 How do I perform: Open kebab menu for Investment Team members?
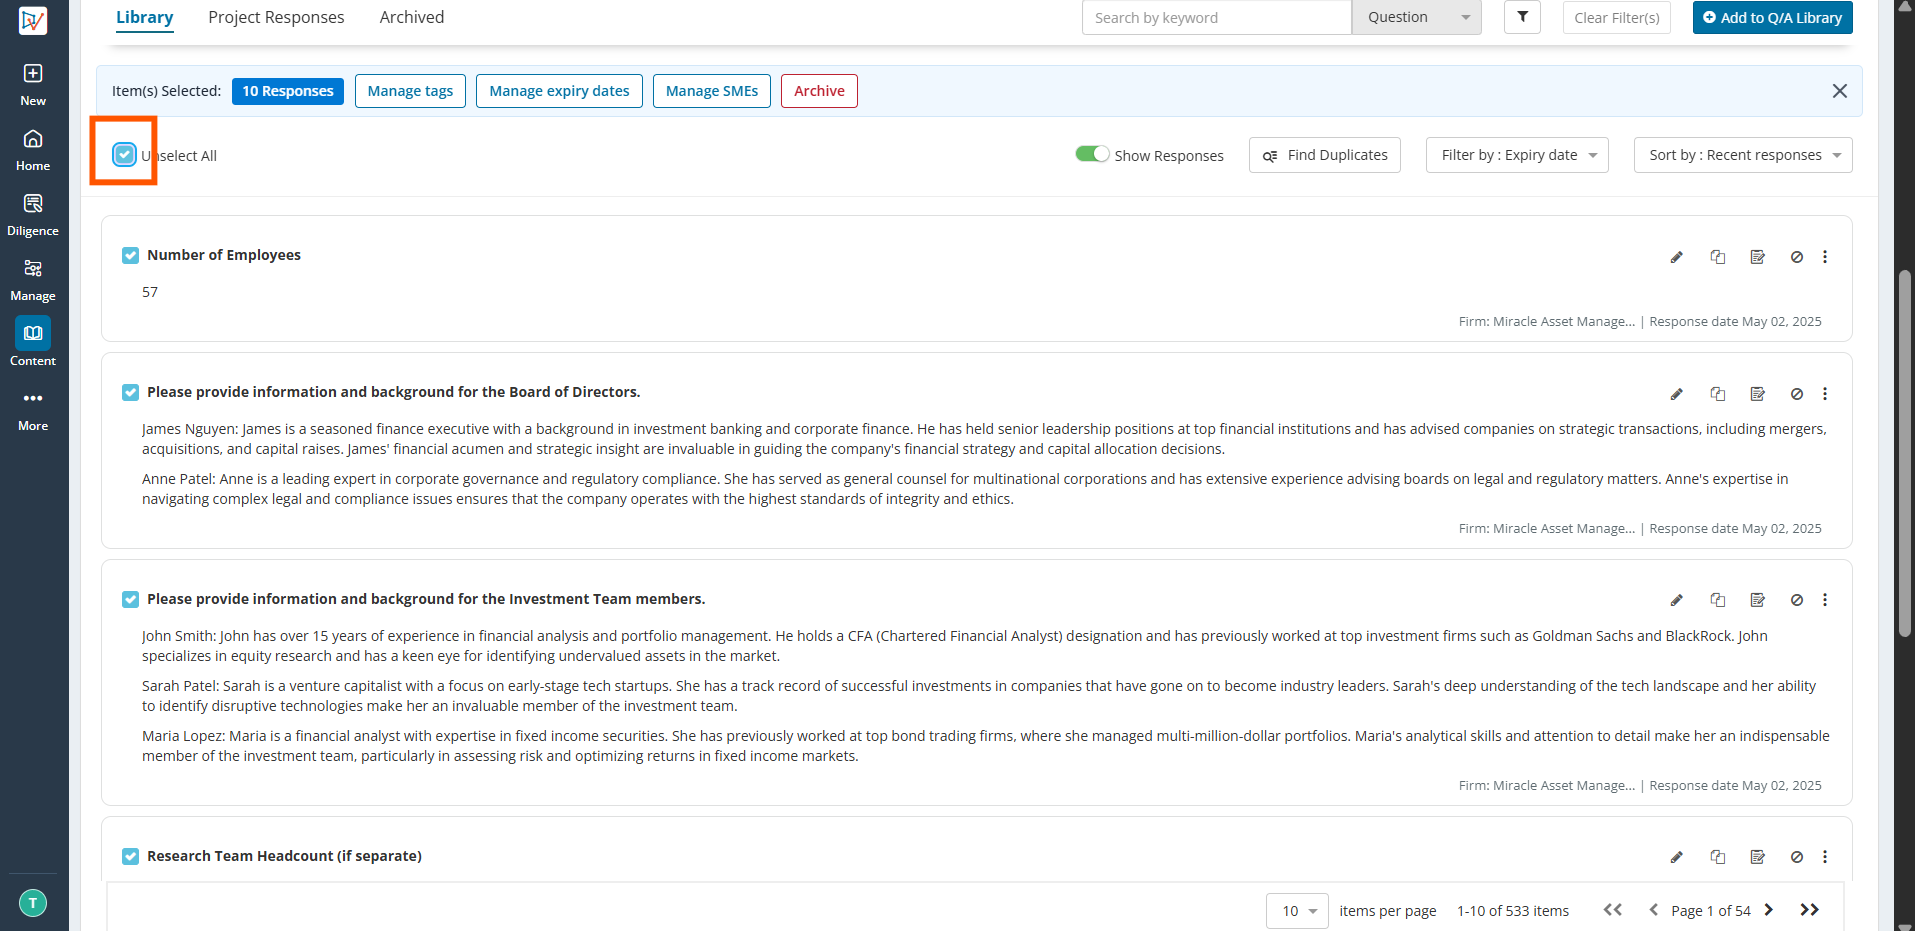(x=1825, y=600)
